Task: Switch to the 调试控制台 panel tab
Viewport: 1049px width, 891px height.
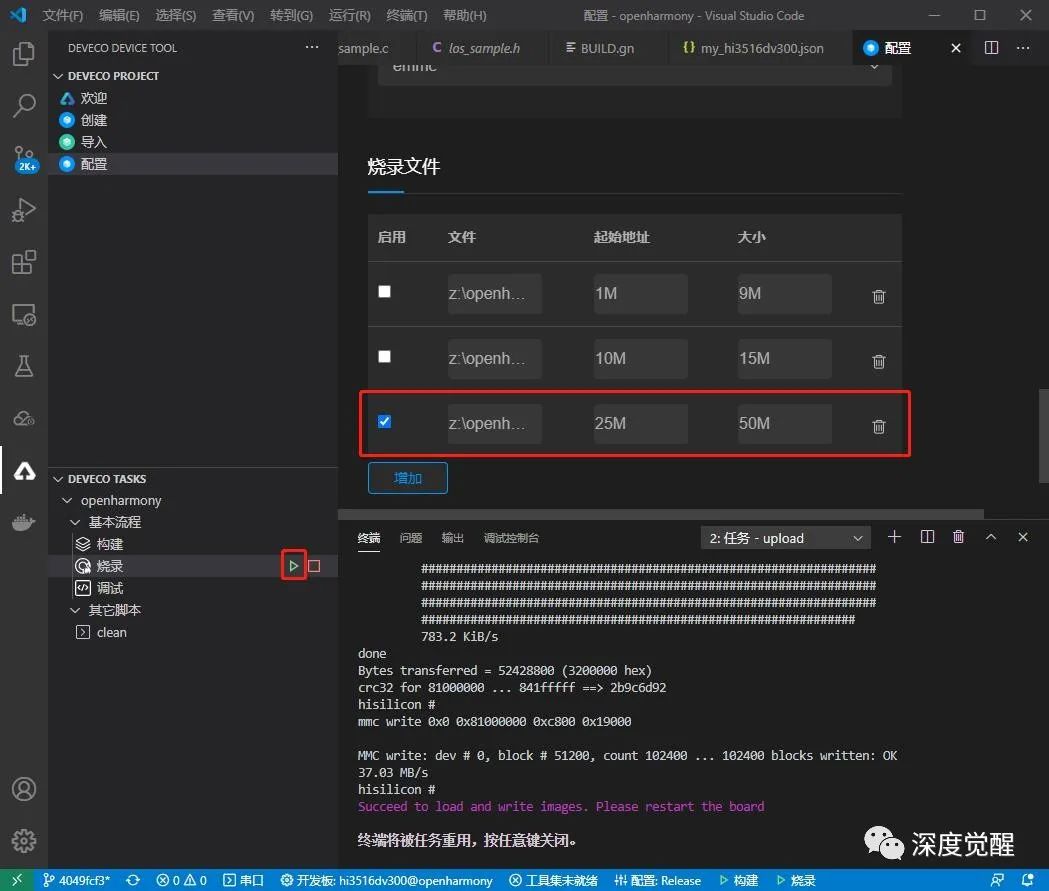Action: (511, 538)
